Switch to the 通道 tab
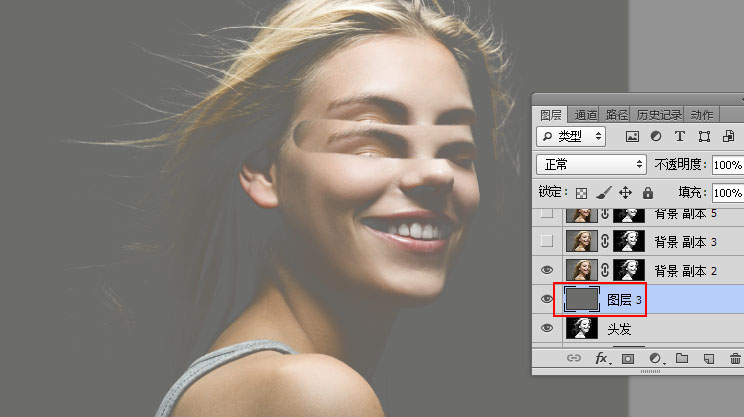 click(x=585, y=114)
